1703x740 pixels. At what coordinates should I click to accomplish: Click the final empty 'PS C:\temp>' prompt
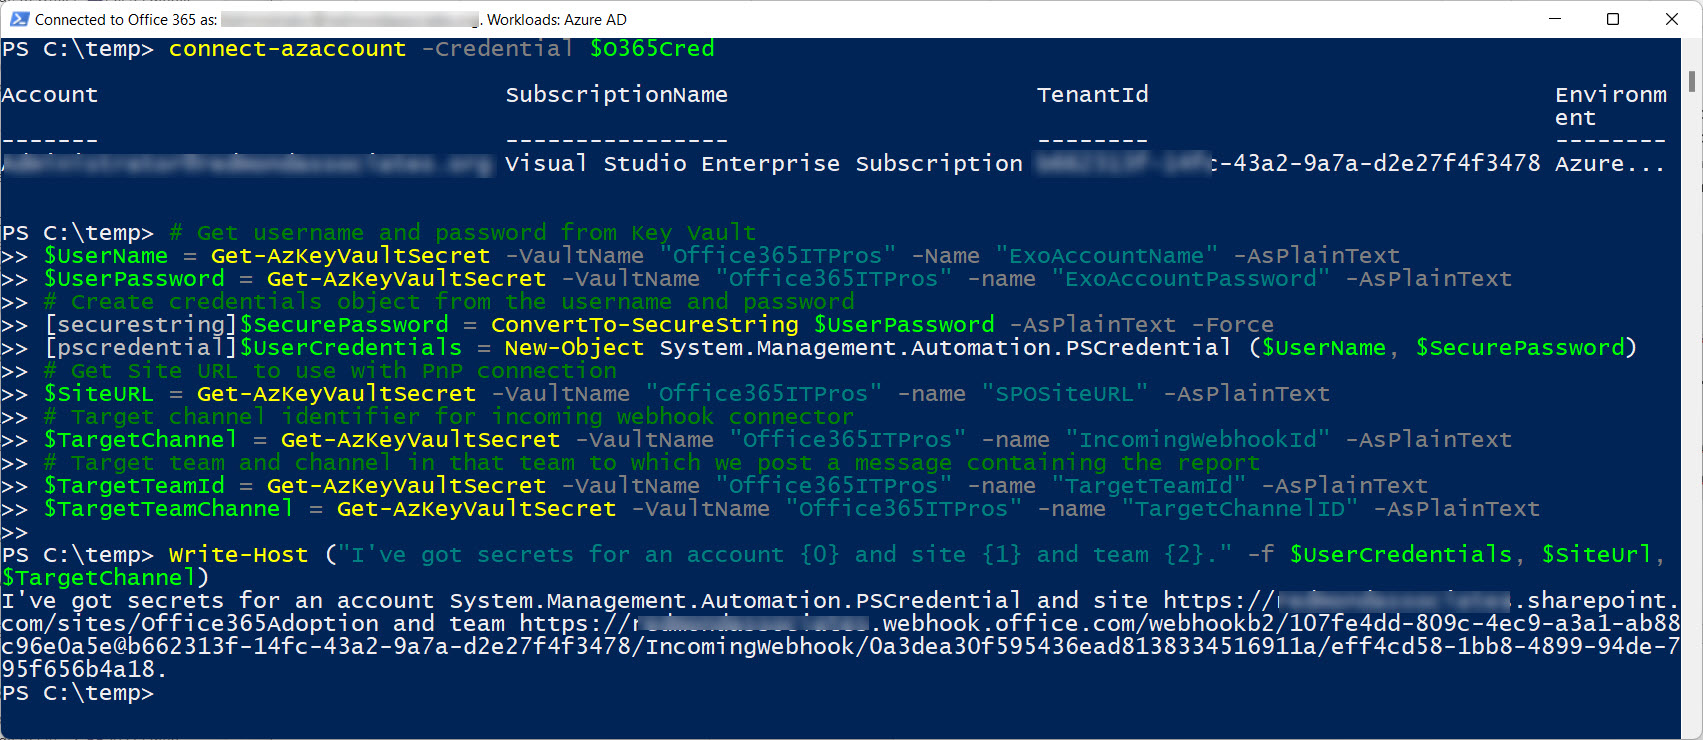point(78,693)
